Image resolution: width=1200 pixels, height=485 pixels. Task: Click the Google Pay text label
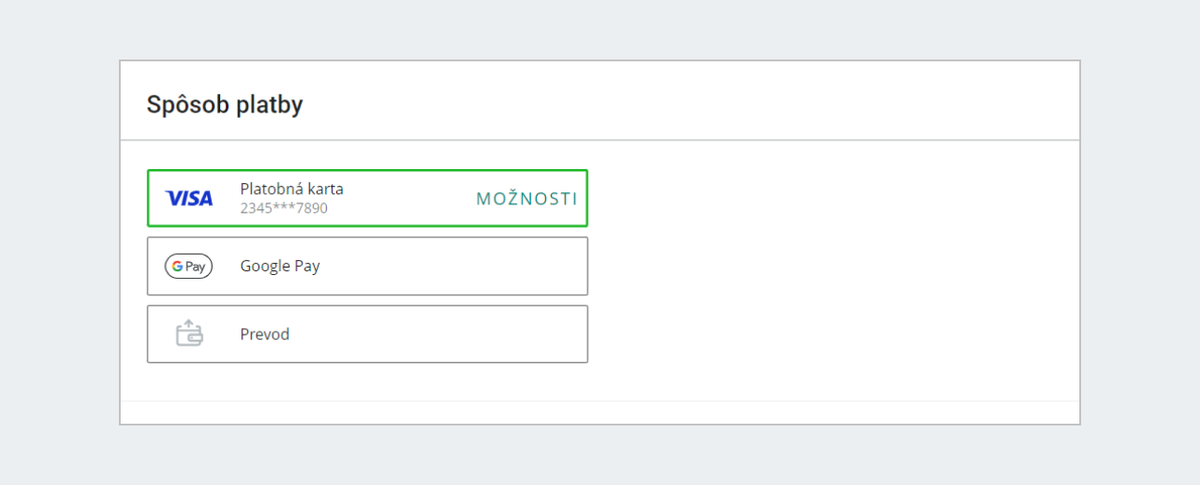[x=280, y=266]
